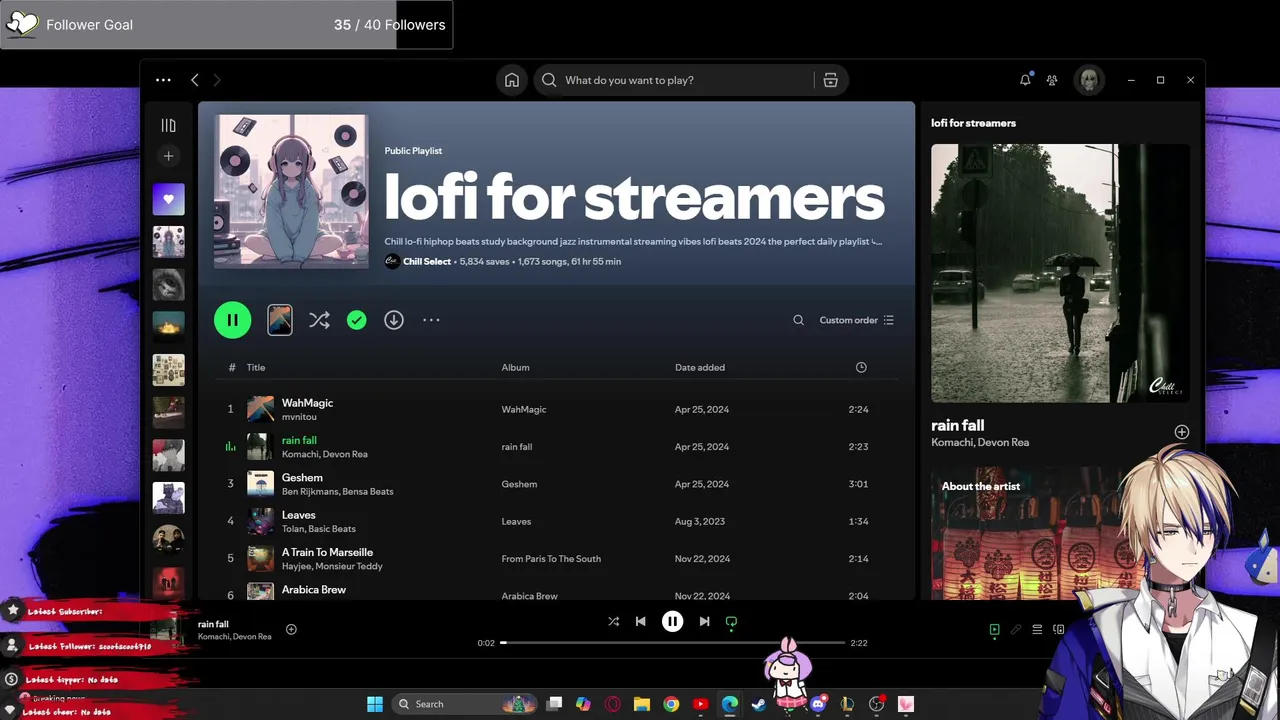Open 'Komachi, Devon Rea' in track list
Image resolution: width=1280 pixels, height=720 pixels.
point(325,454)
